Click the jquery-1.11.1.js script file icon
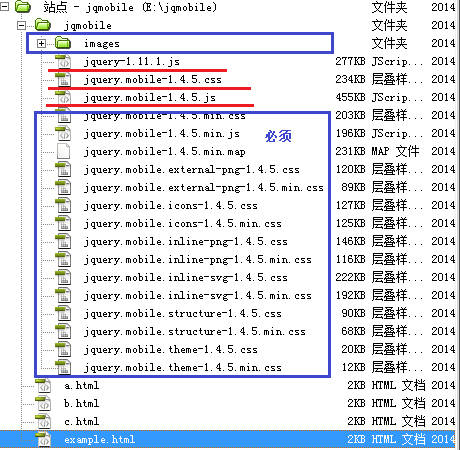 (x=63, y=61)
